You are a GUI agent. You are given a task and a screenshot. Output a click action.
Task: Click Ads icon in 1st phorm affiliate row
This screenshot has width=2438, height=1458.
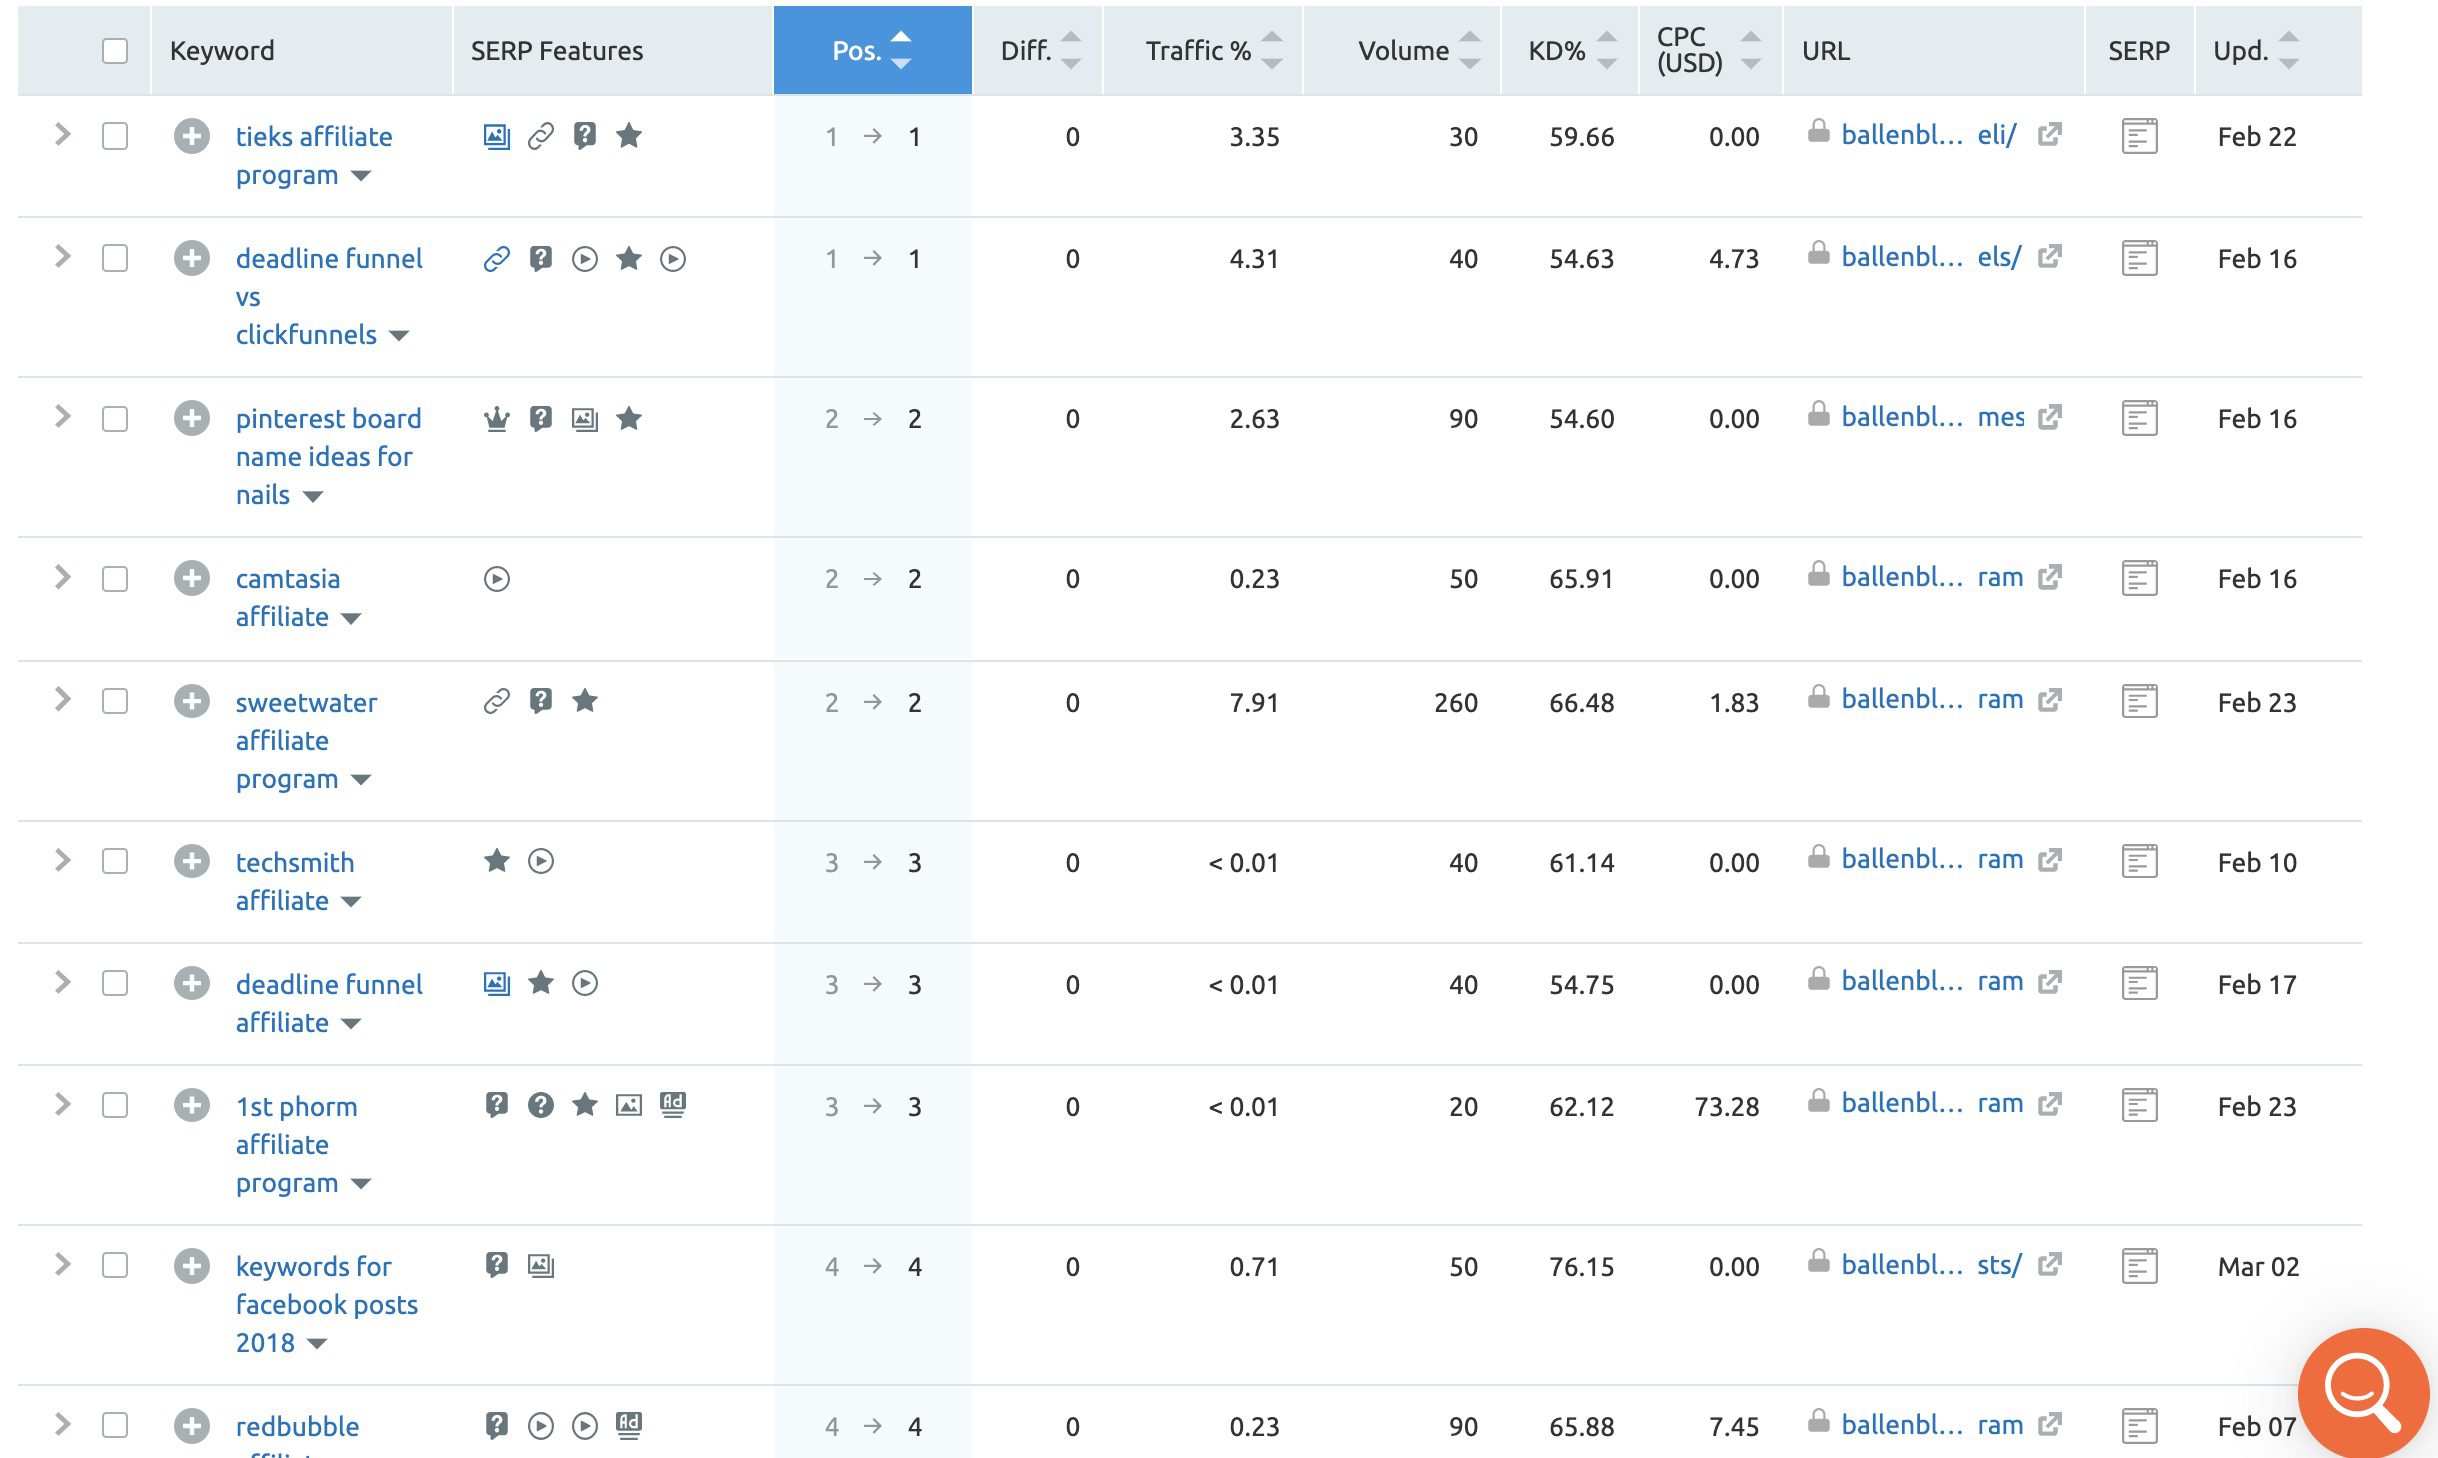(673, 1105)
